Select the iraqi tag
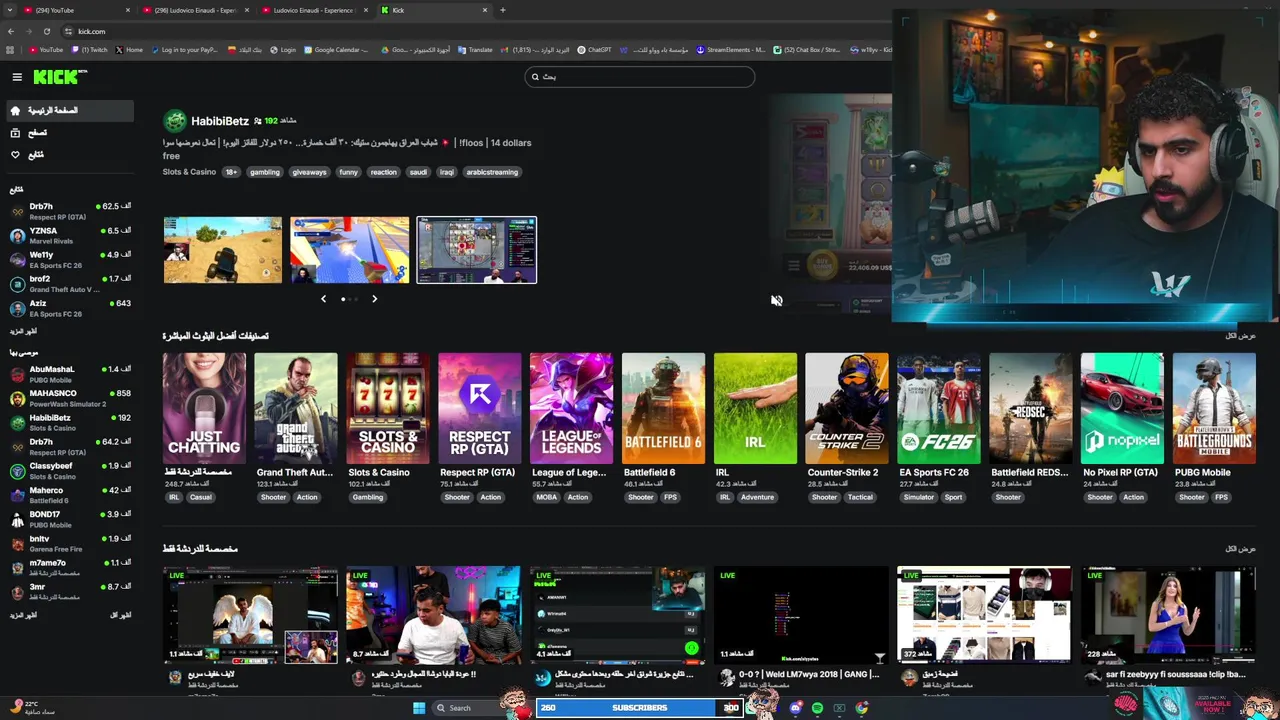 tap(446, 172)
